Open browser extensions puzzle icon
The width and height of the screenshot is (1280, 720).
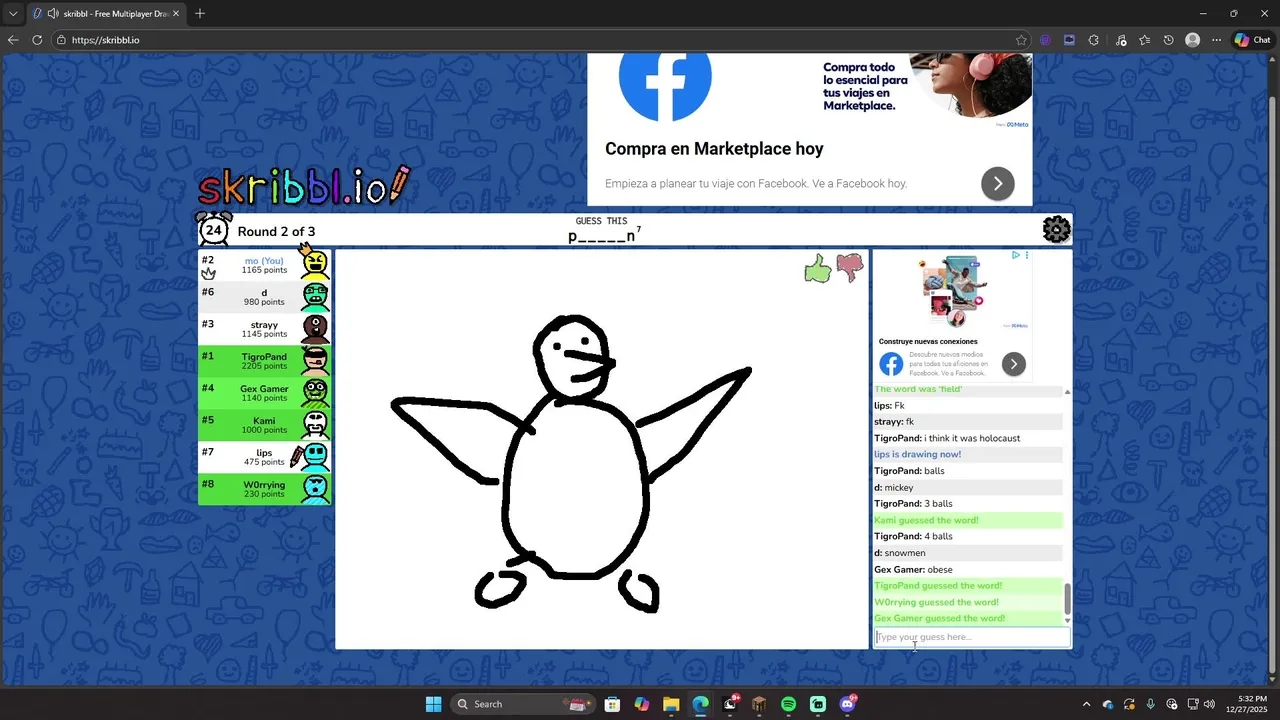point(1093,40)
